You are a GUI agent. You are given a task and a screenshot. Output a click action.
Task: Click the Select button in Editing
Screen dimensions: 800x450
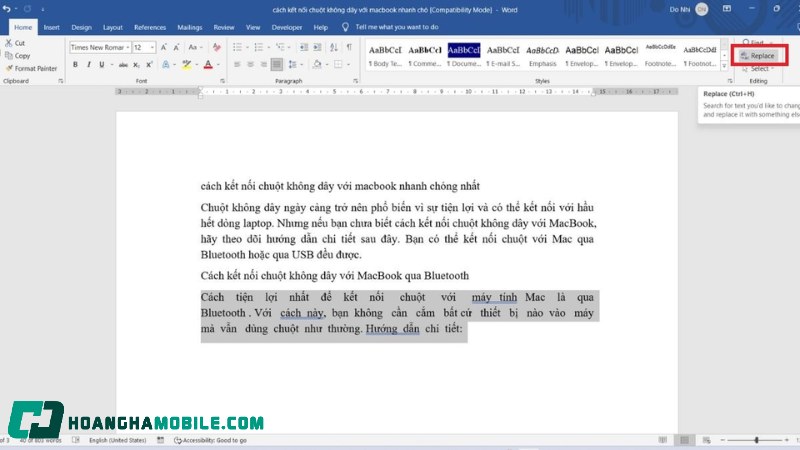pyautogui.click(x=759, y=68)
